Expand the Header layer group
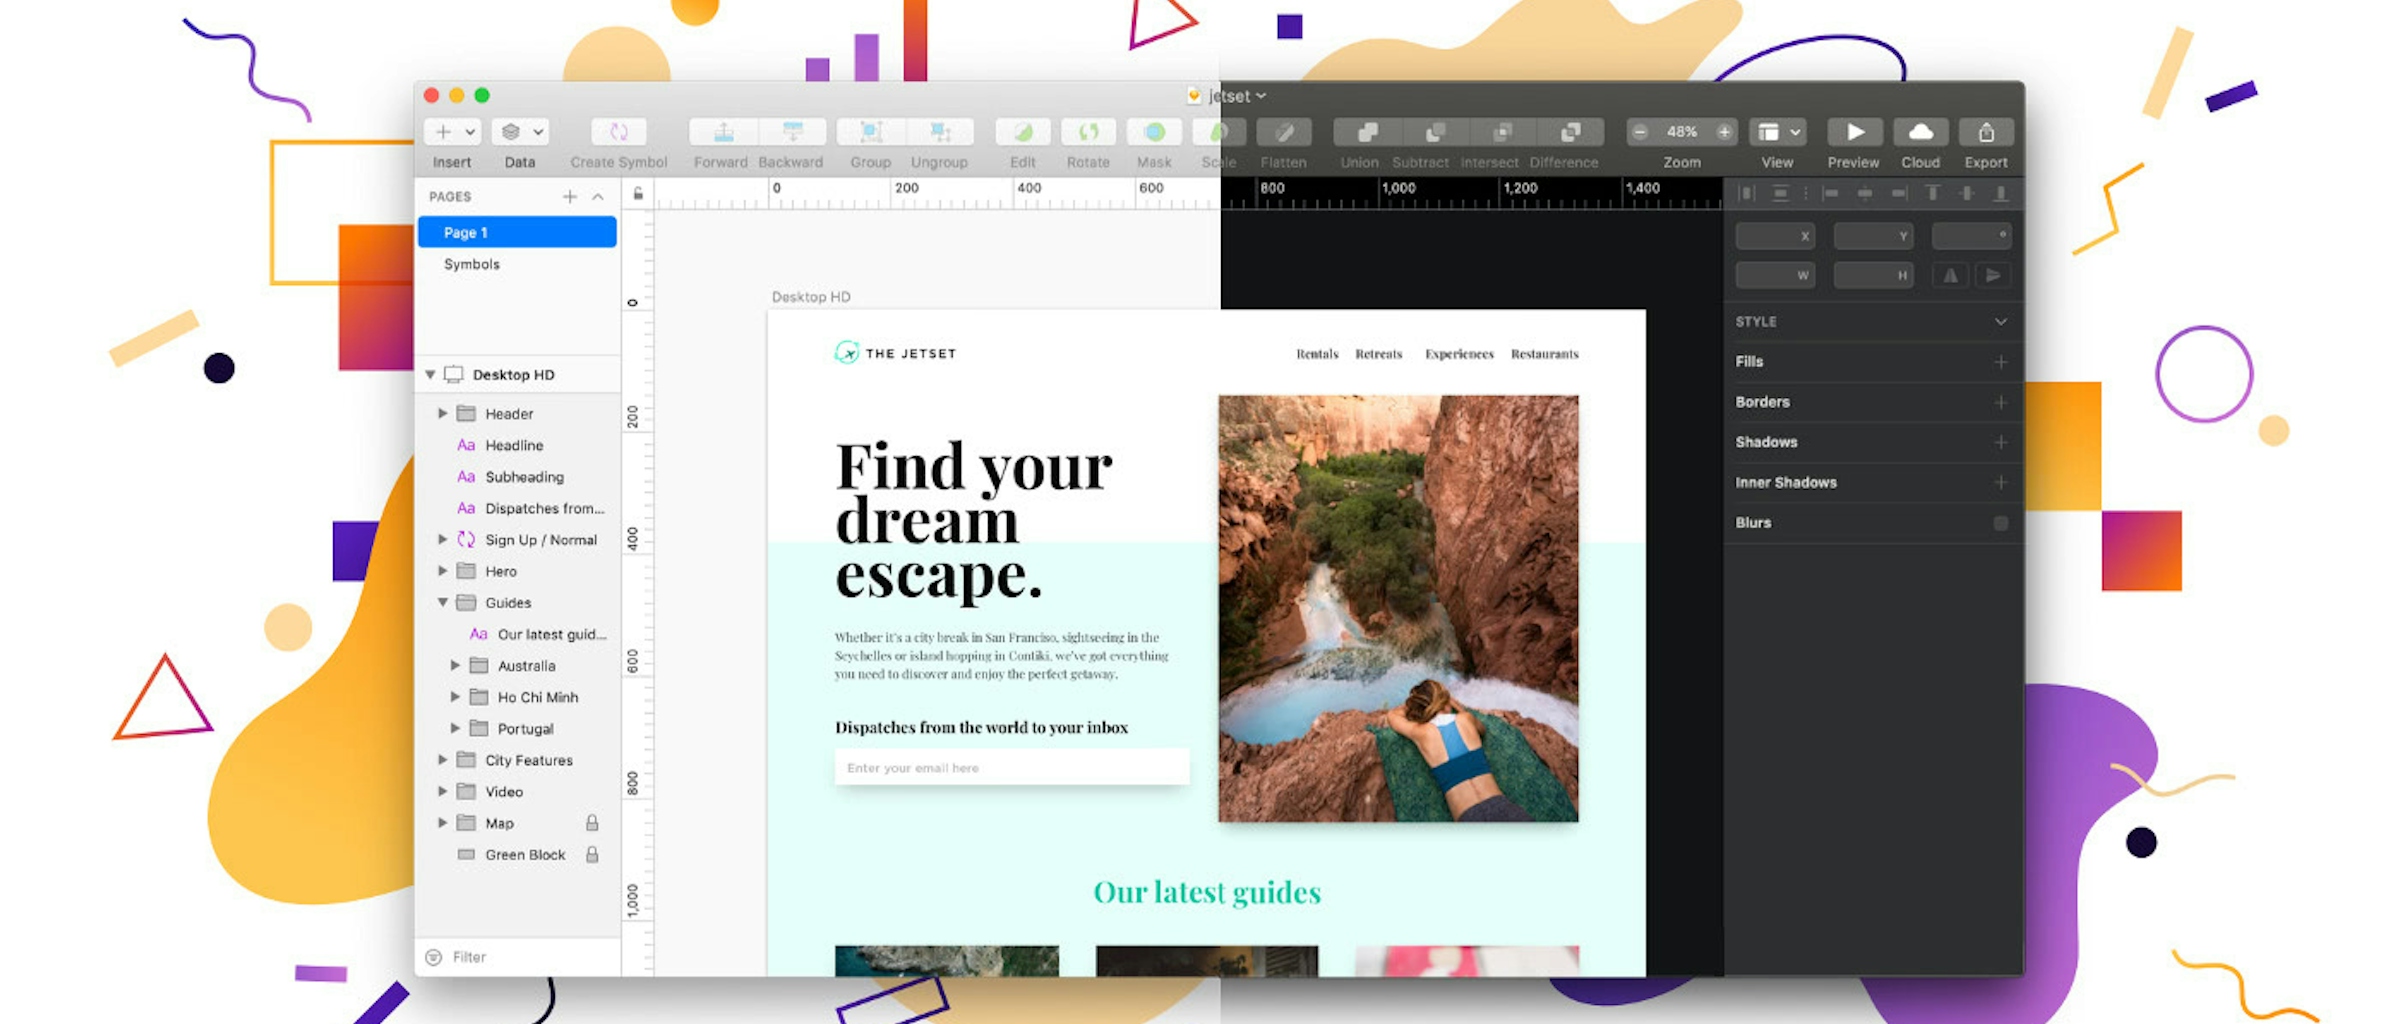The width and height of the screenshot is (2400, 1024). pyautogui.click(x=443, y=413)
